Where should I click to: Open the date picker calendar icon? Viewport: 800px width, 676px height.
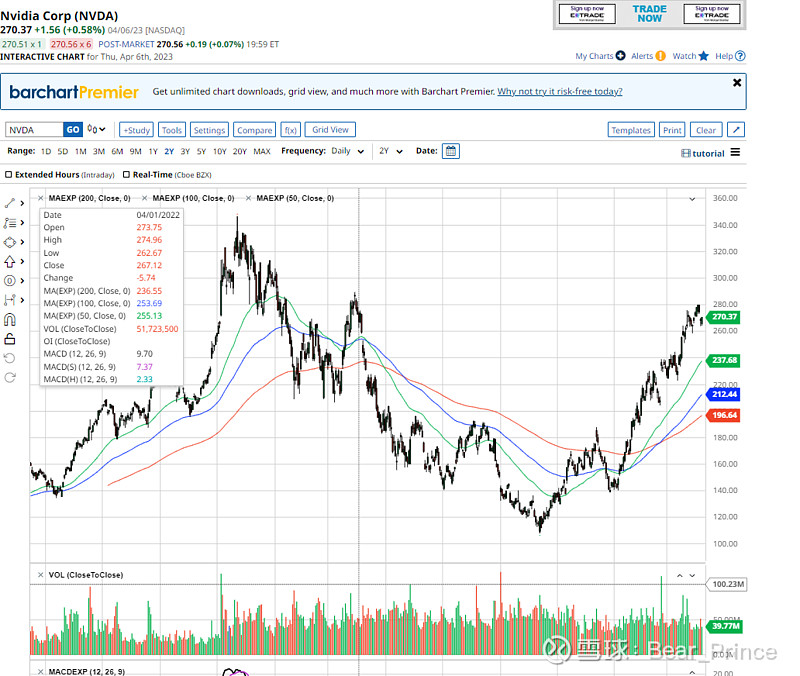click(451, 151)
